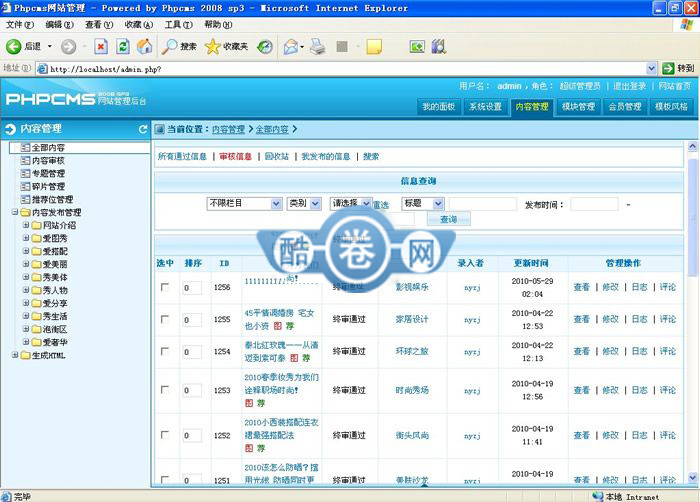The height and width of the screenshot is (502, 700).
Task: Tick the checkbox for row ID 1256
Action: point(165,287)
